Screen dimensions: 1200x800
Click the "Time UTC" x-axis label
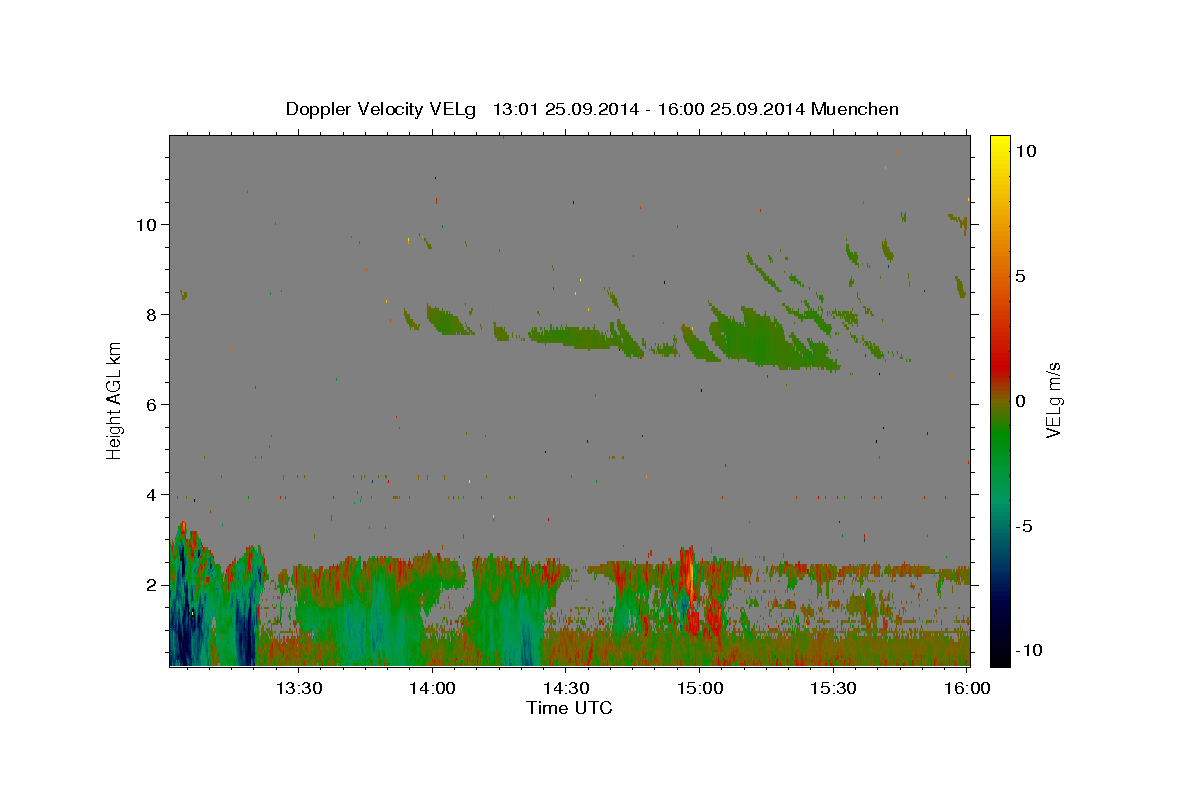[569, 709]
